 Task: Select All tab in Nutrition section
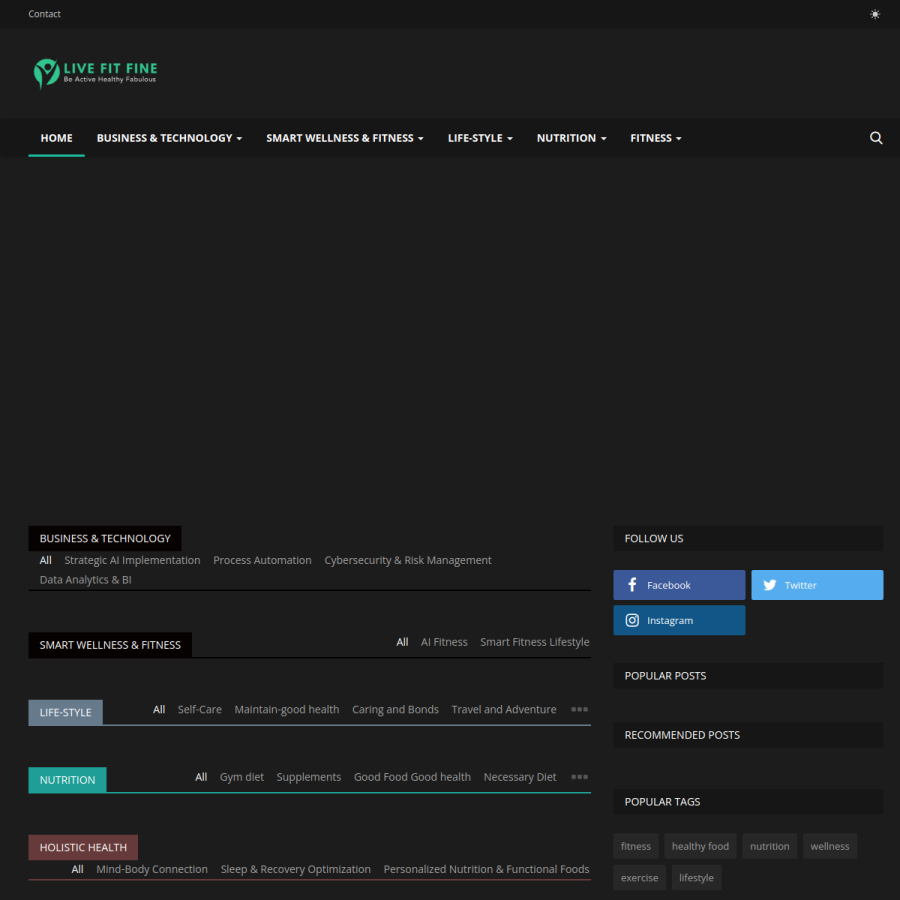[201, 777]
